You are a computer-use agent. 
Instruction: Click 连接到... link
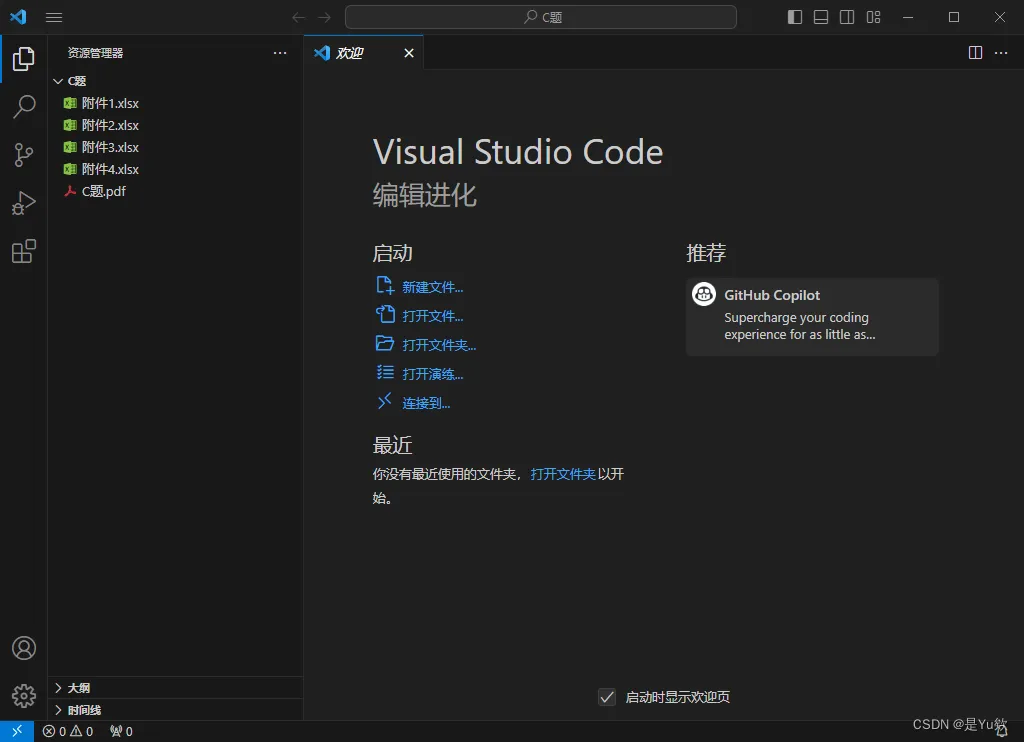click(426, 403)
